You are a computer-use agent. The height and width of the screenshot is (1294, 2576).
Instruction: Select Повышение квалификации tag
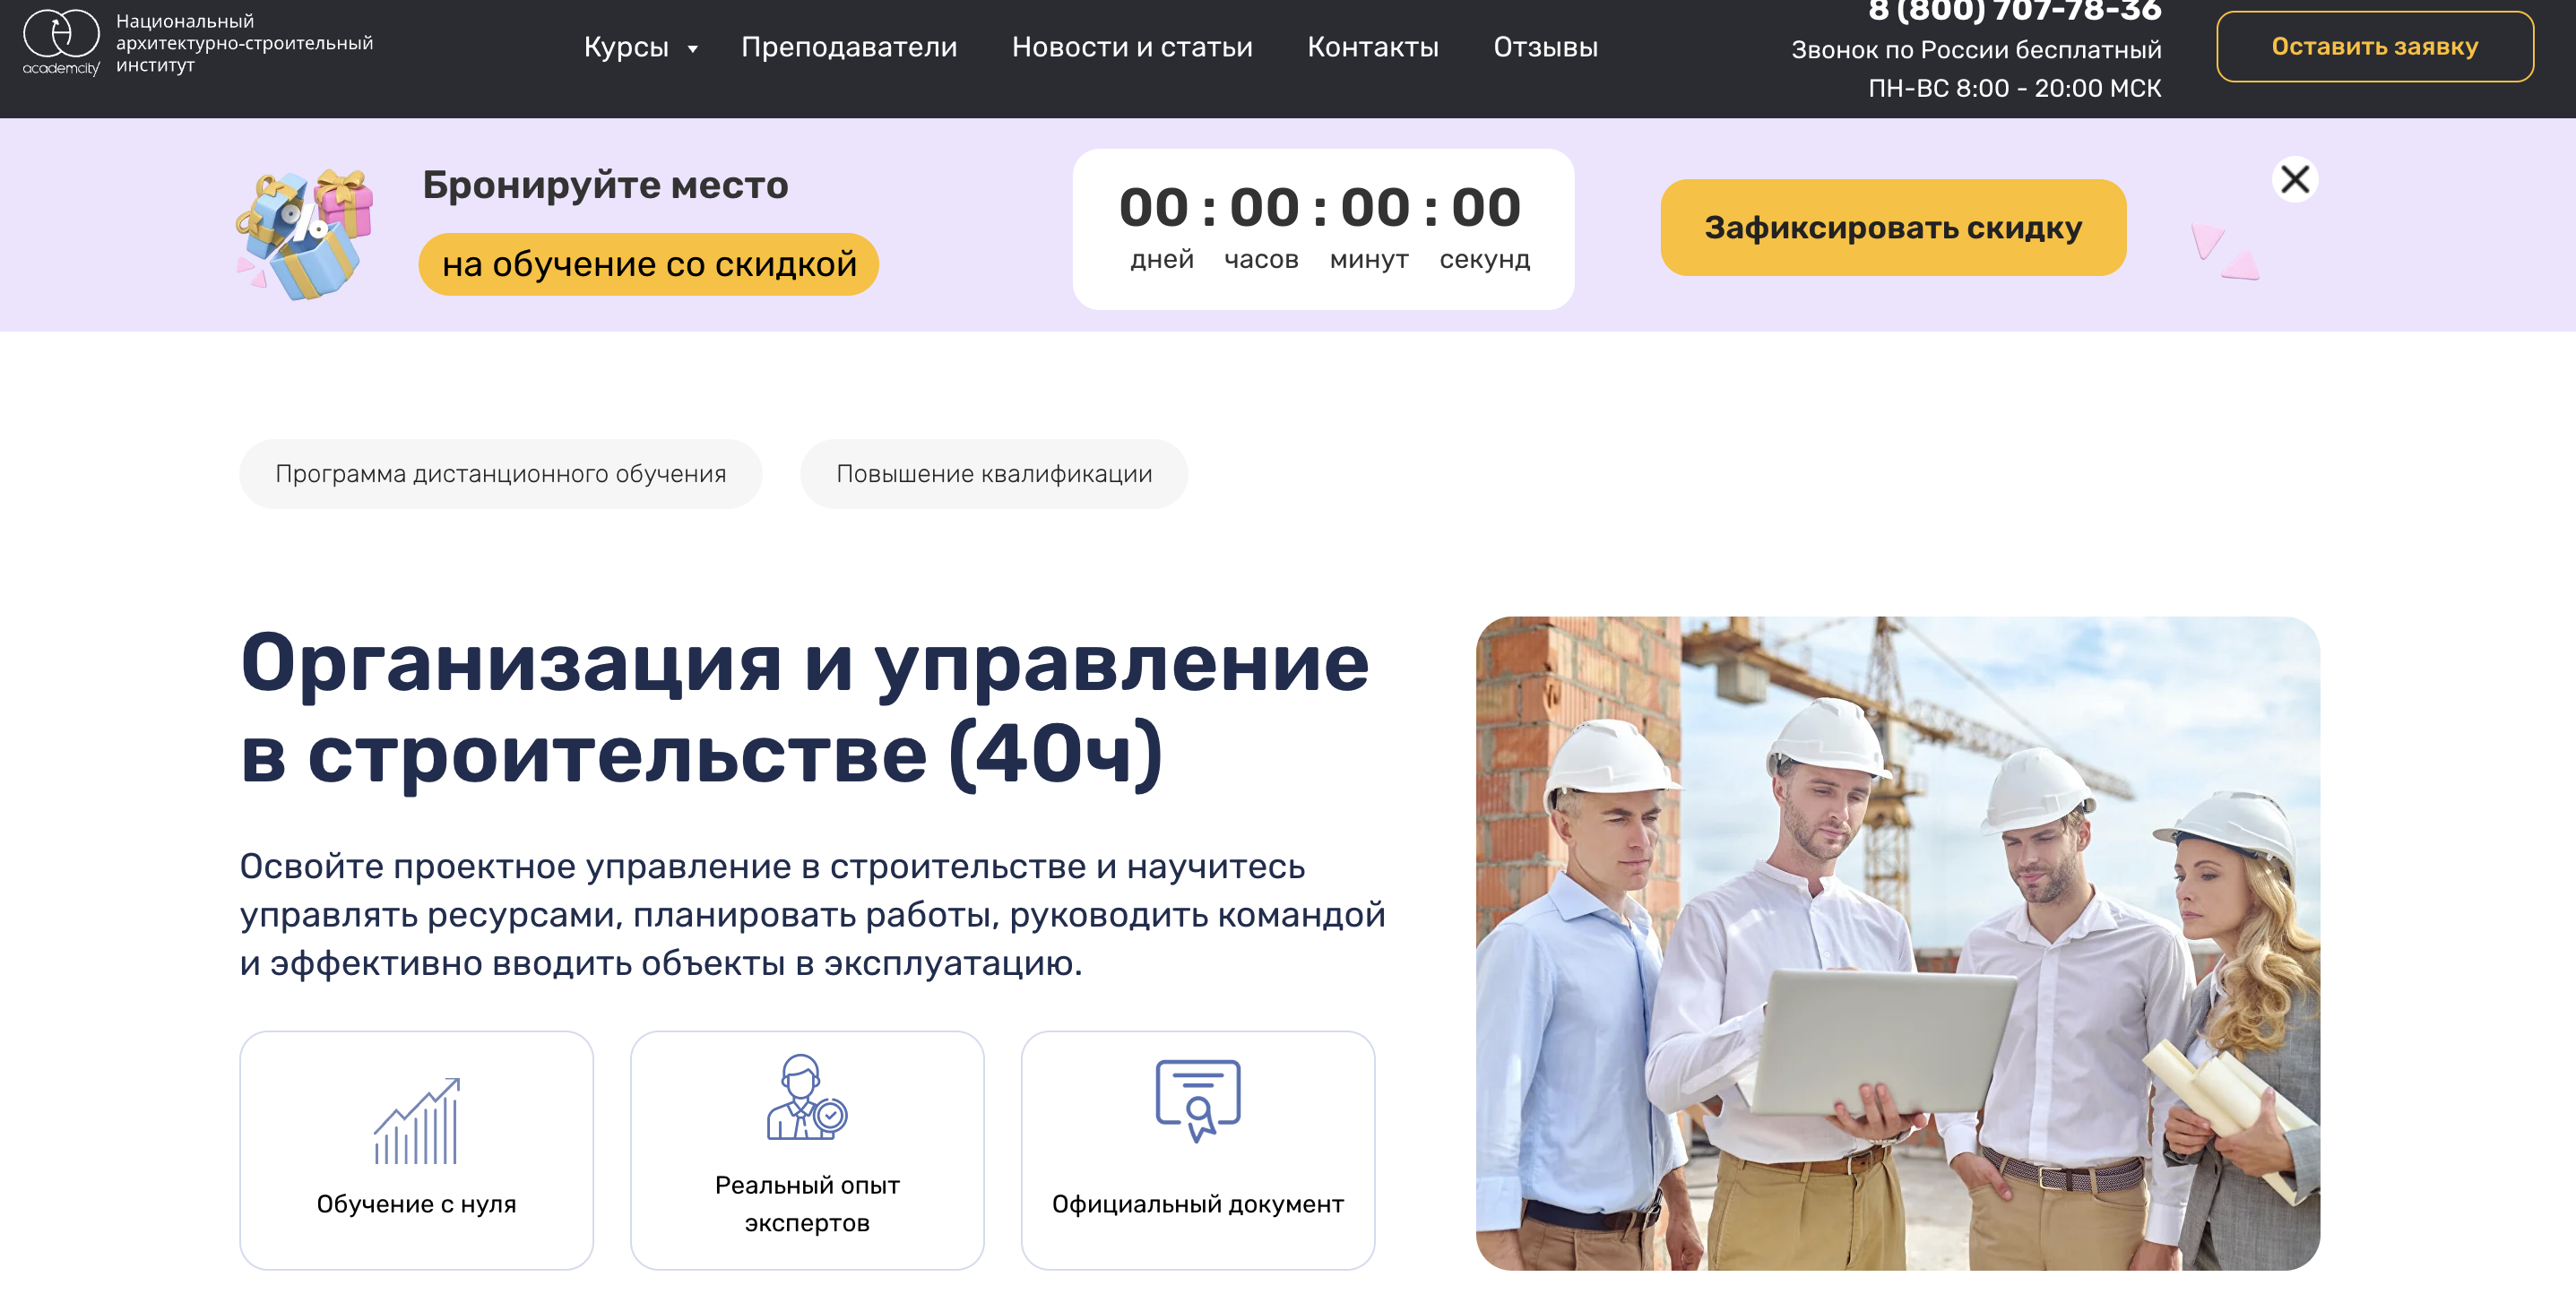pyautogui.click(x=993, y=474)
